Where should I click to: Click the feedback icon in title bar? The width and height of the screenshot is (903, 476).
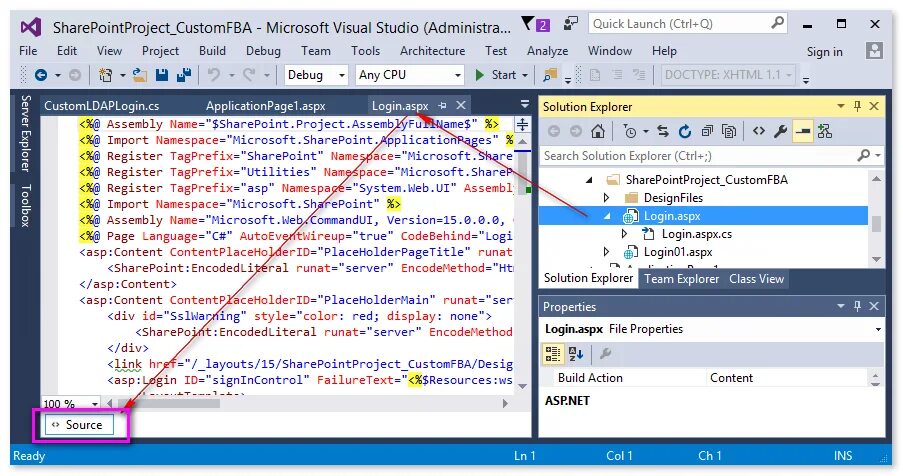[x=570, y=24]
